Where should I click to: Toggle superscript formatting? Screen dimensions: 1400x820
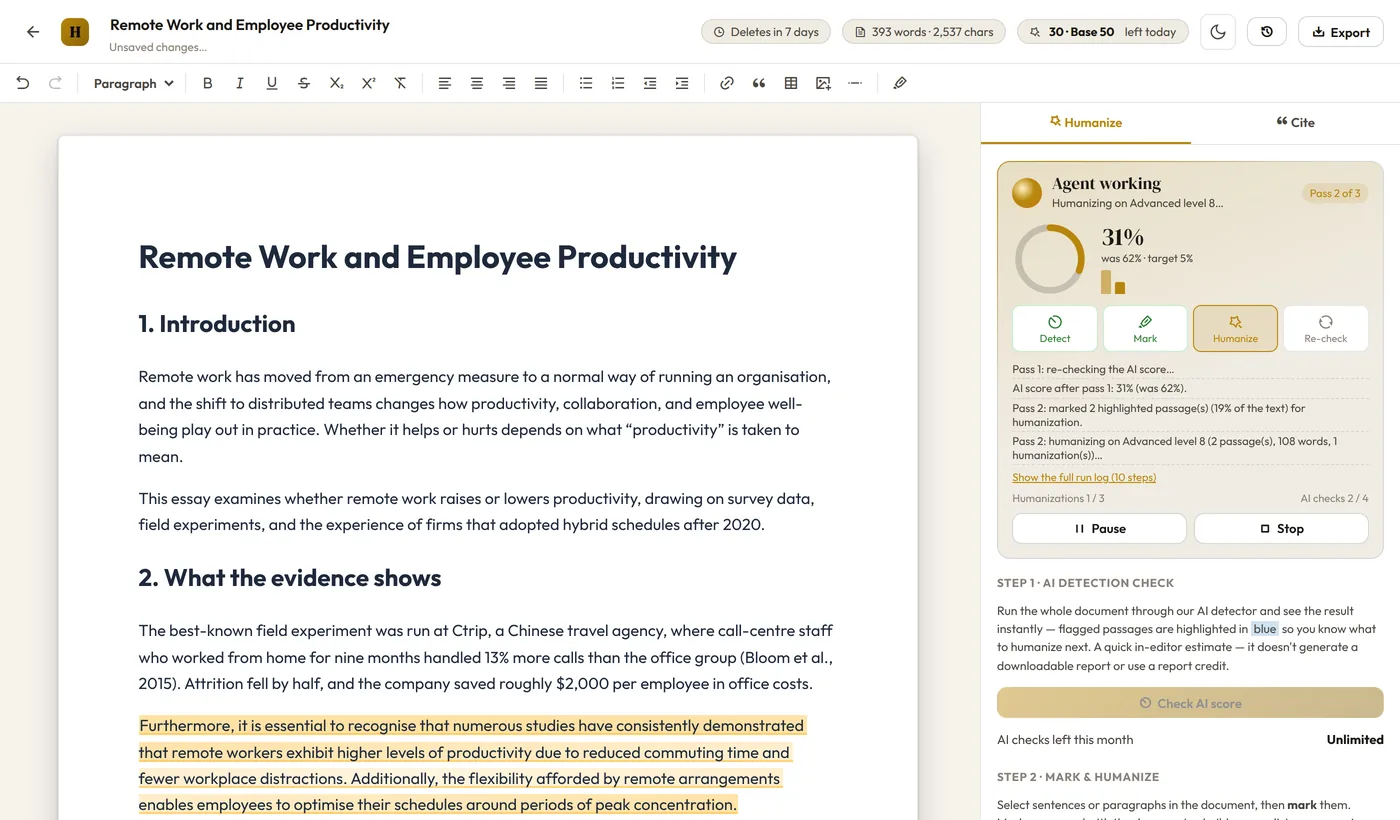click(368, 83)
